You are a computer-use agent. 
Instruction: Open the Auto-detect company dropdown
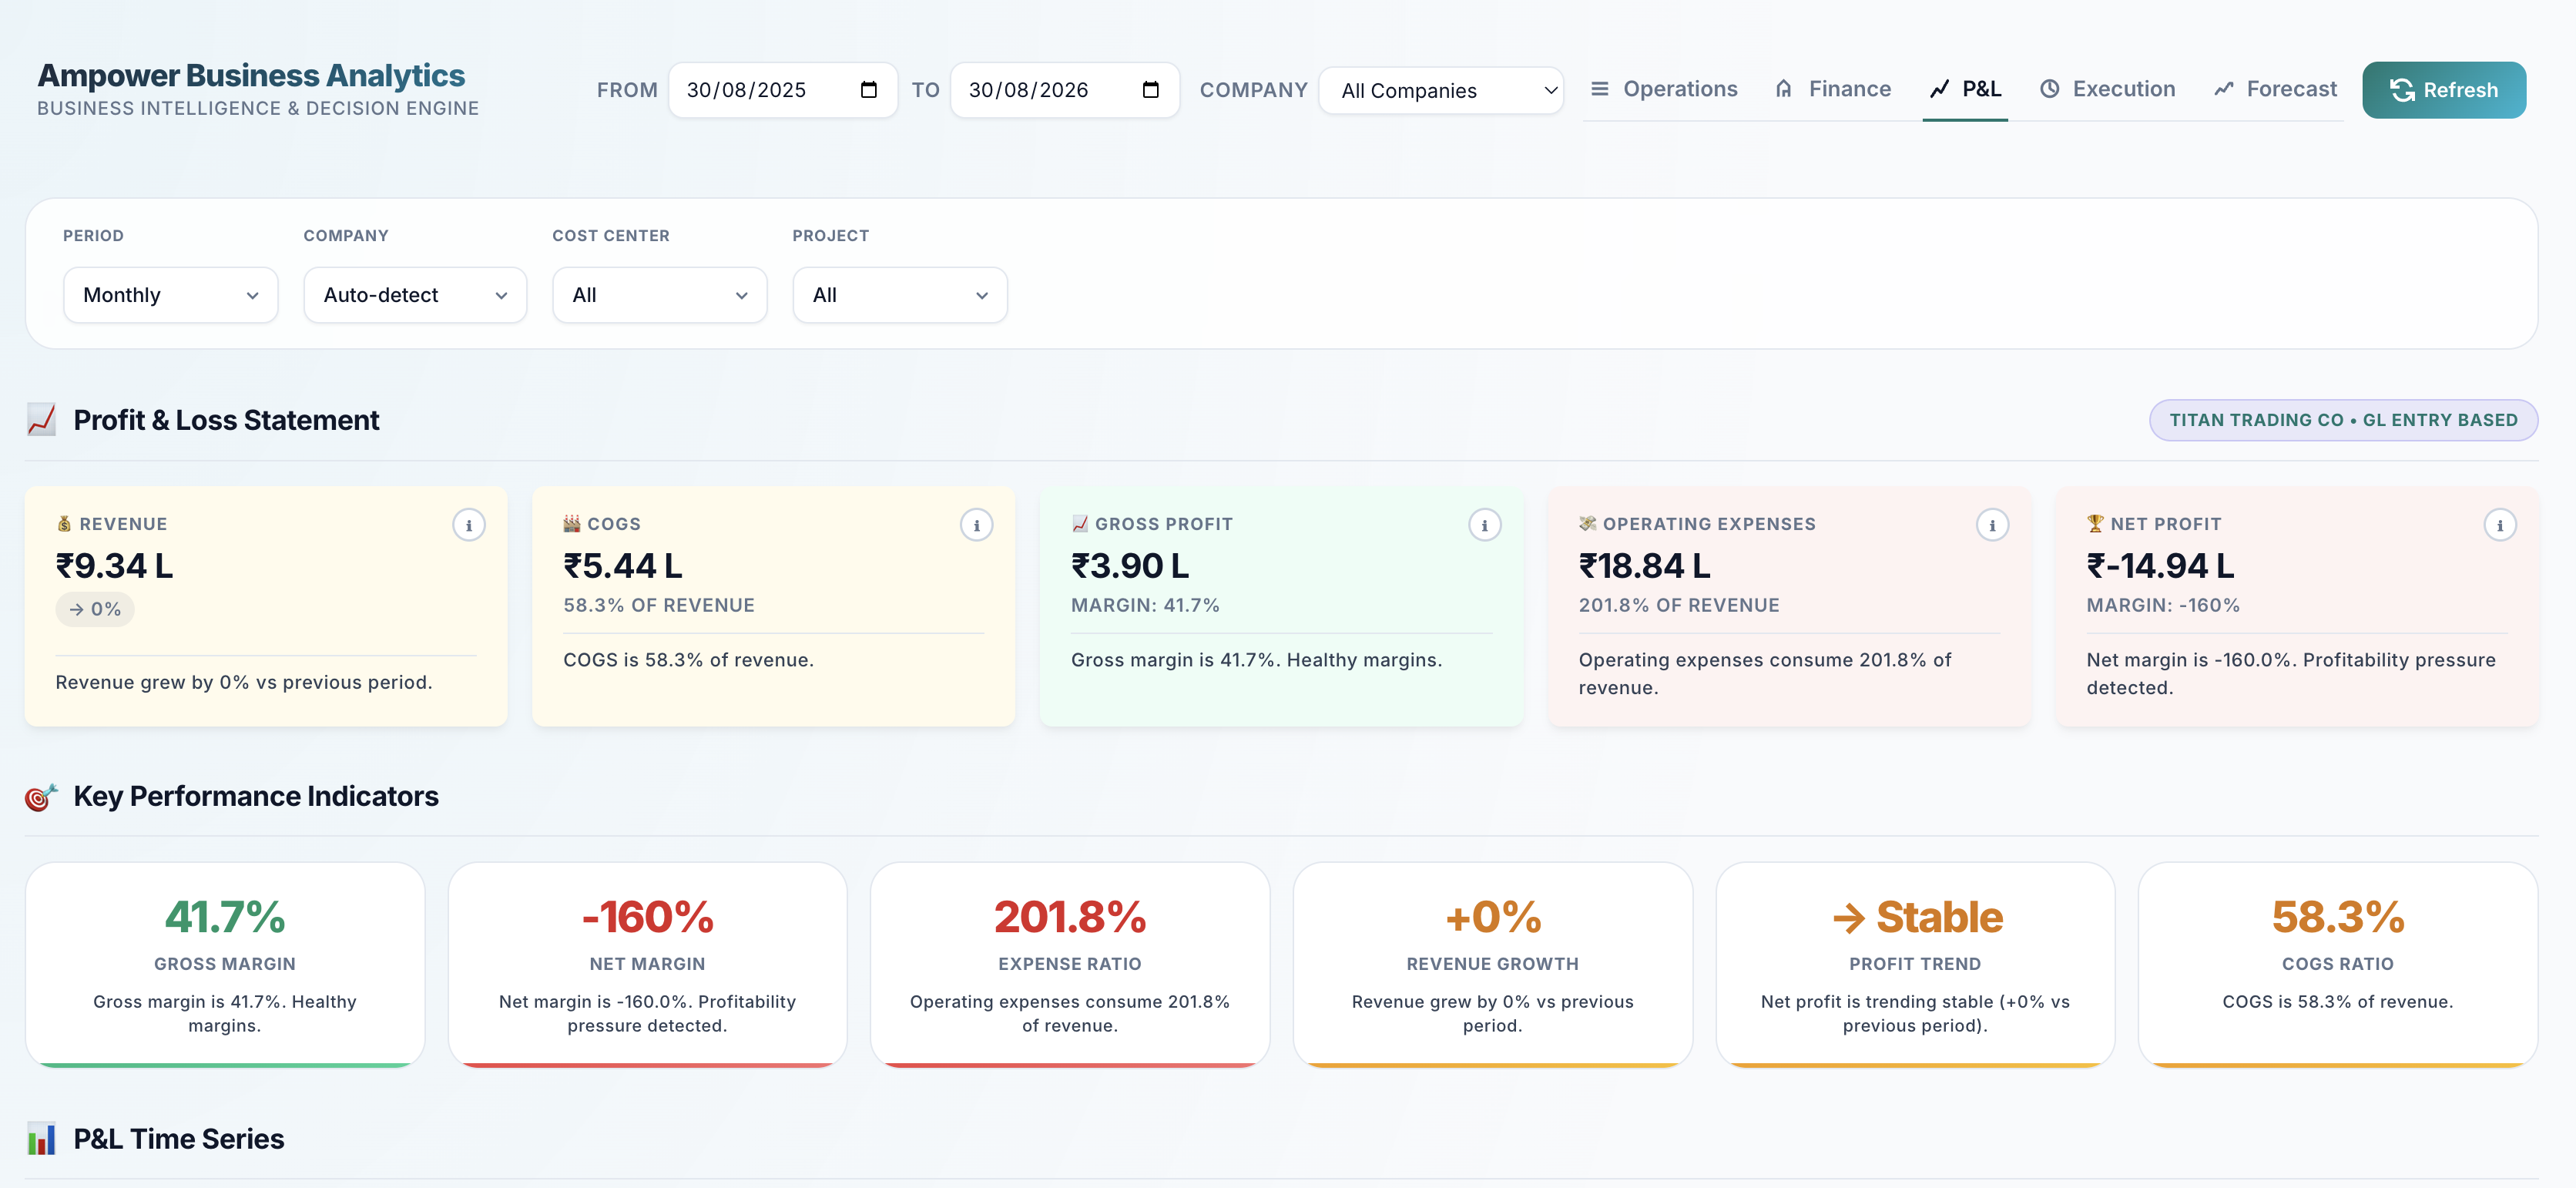click(x=415, y=295)
